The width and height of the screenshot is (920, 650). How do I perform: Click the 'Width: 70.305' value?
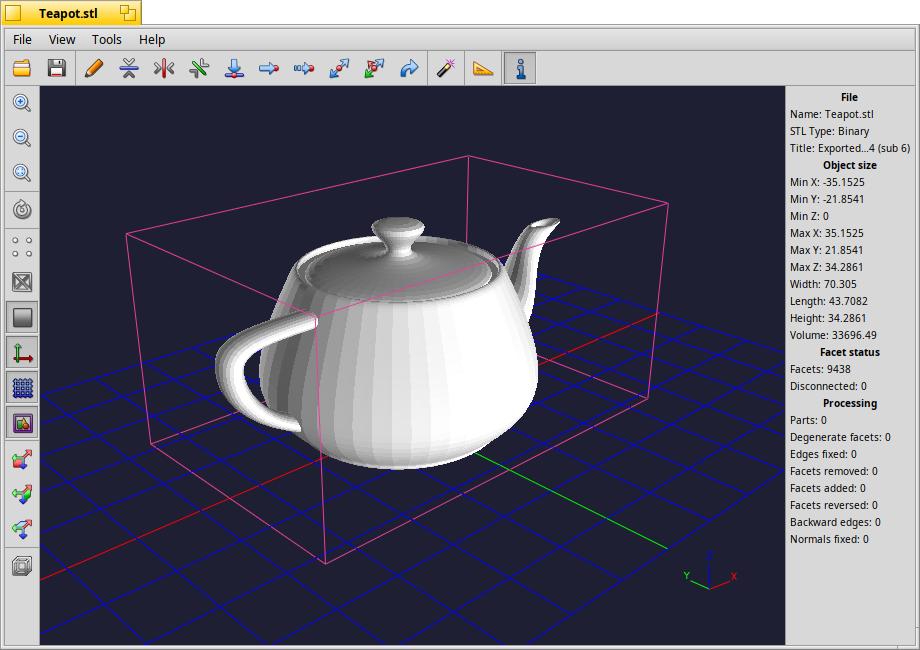click(823, 285)
